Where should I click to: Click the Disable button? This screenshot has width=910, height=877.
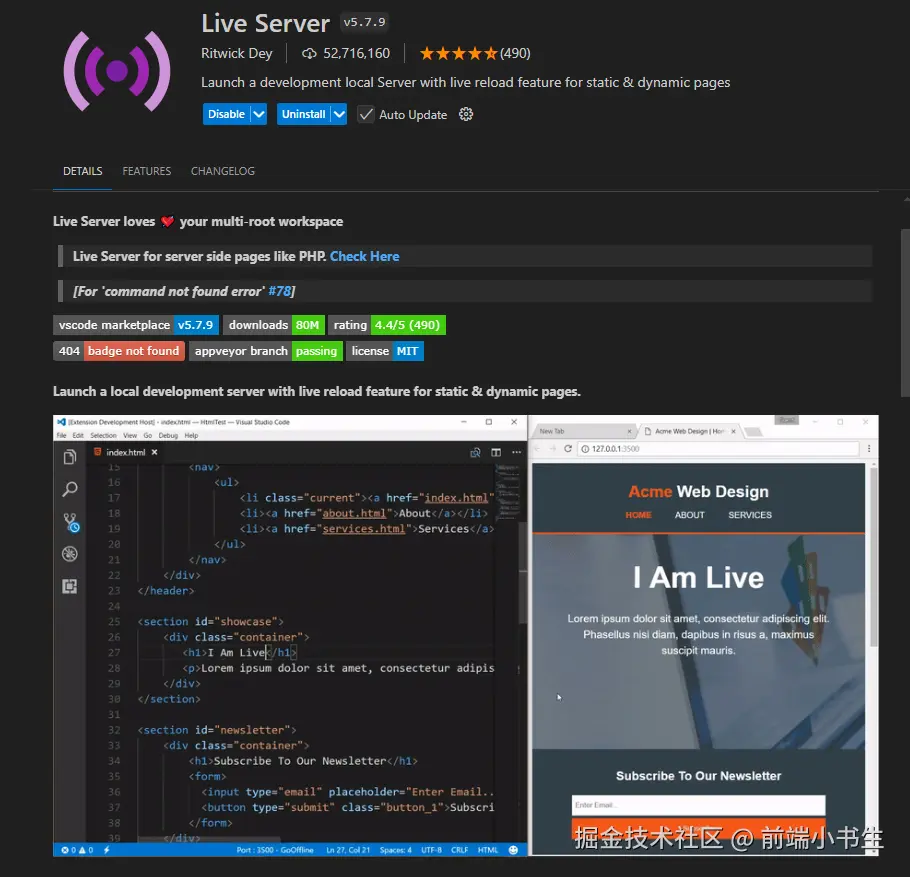coord(226,114)
